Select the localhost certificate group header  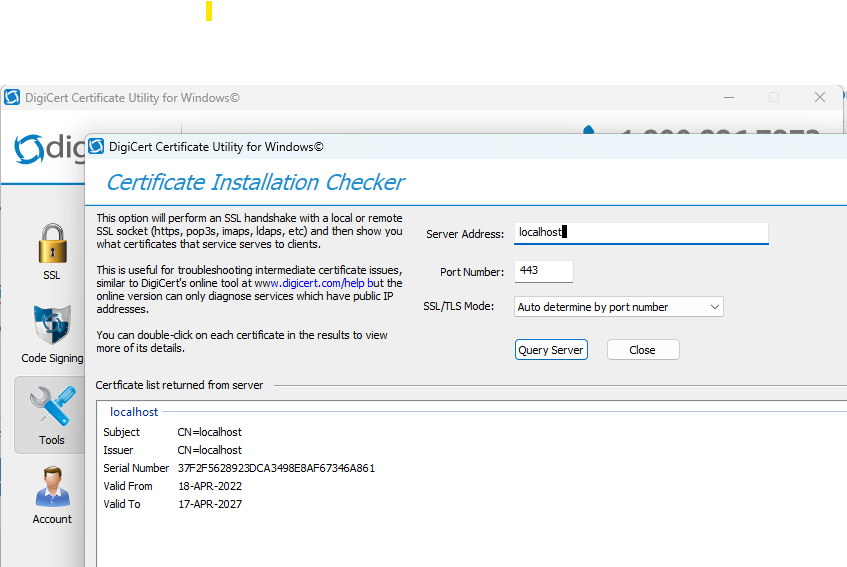point(134,412)
